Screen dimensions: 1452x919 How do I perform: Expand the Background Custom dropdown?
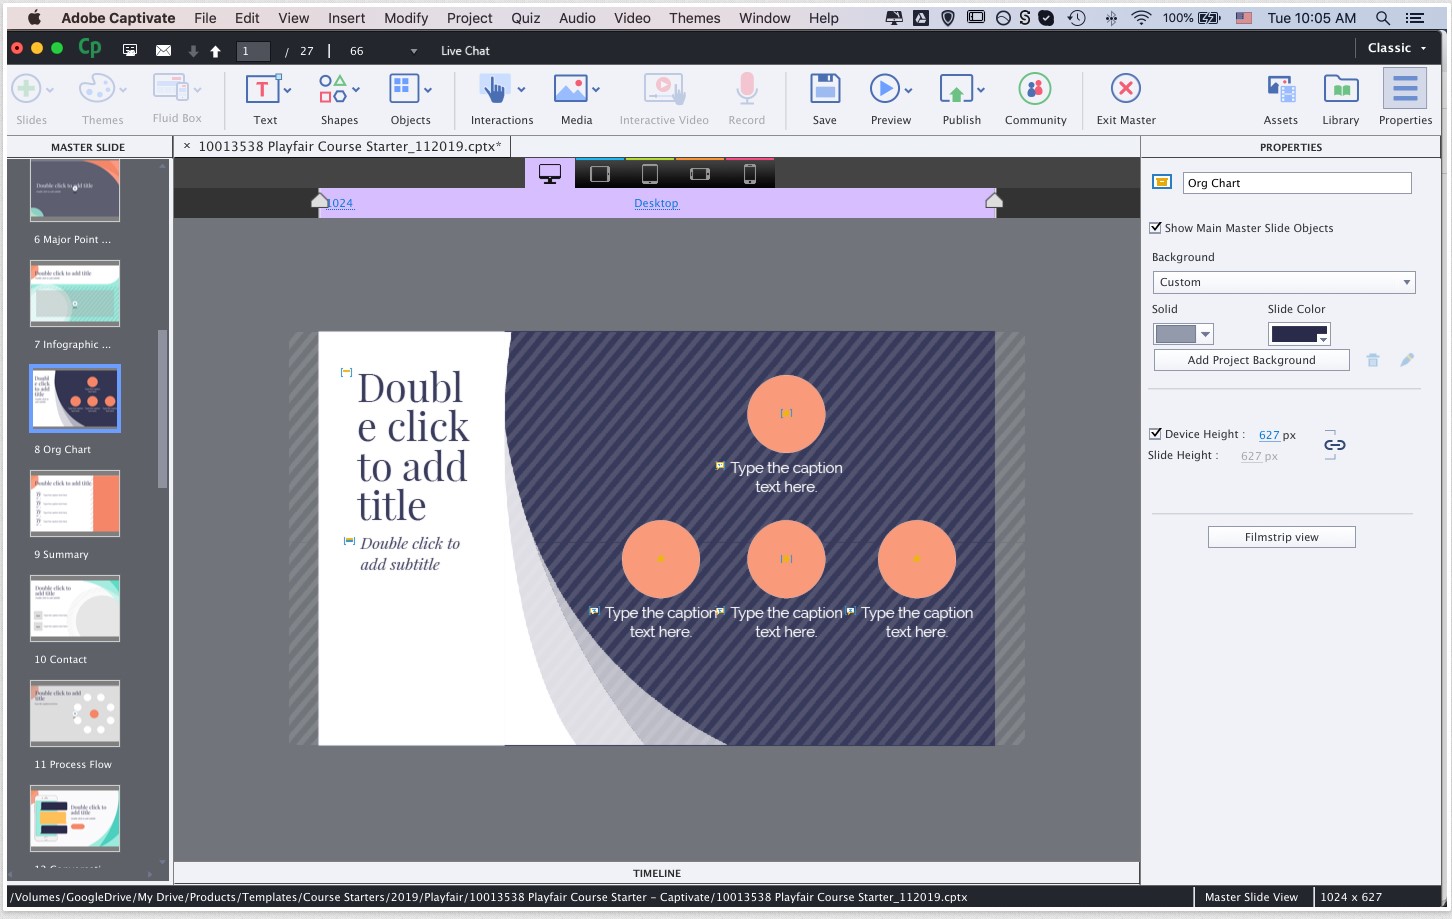click(1284, 282)
